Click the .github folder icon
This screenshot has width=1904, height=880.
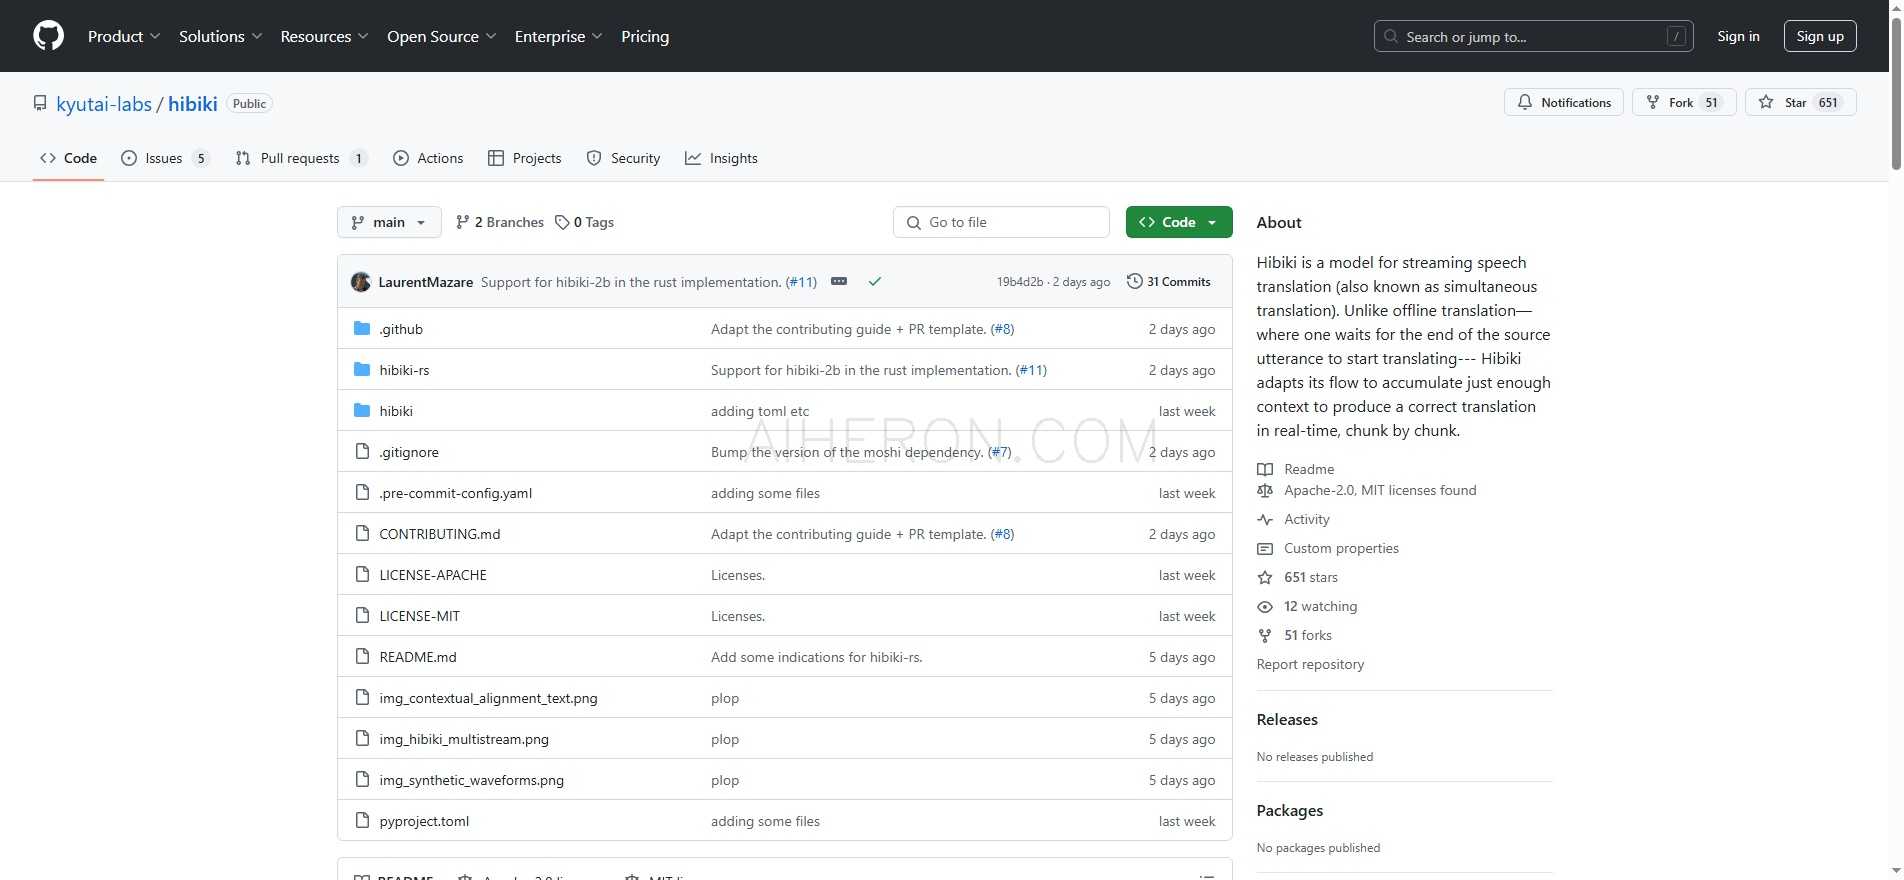point(362,329)
